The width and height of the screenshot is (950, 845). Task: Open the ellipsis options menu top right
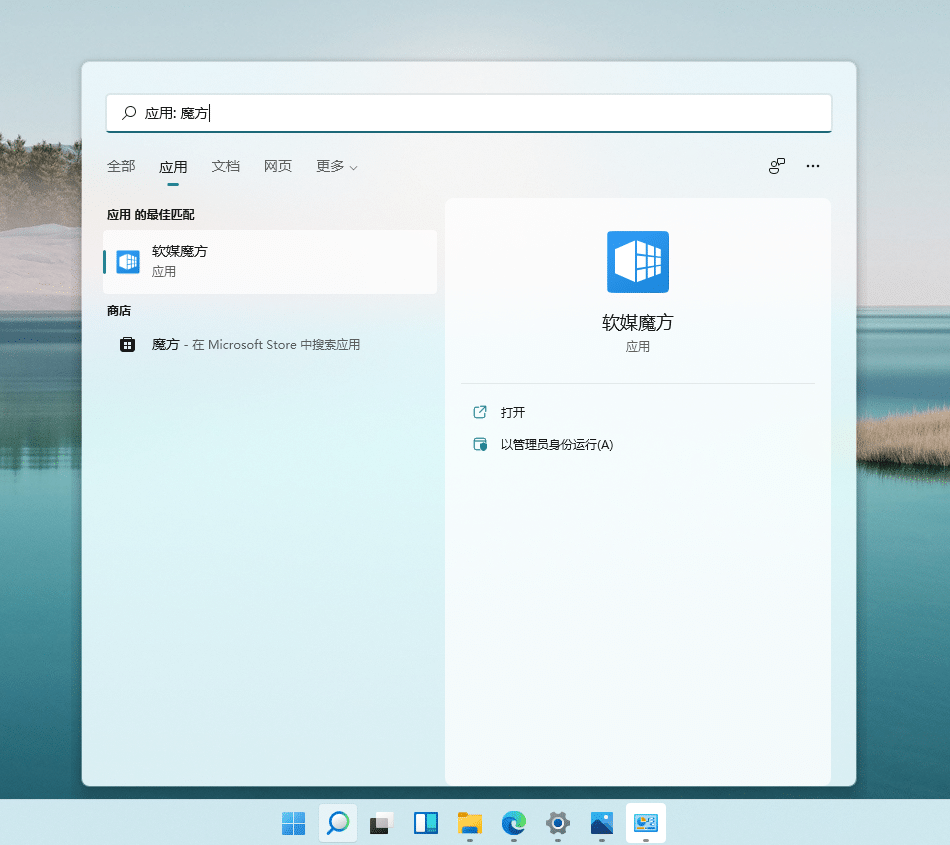click(813, 166)
